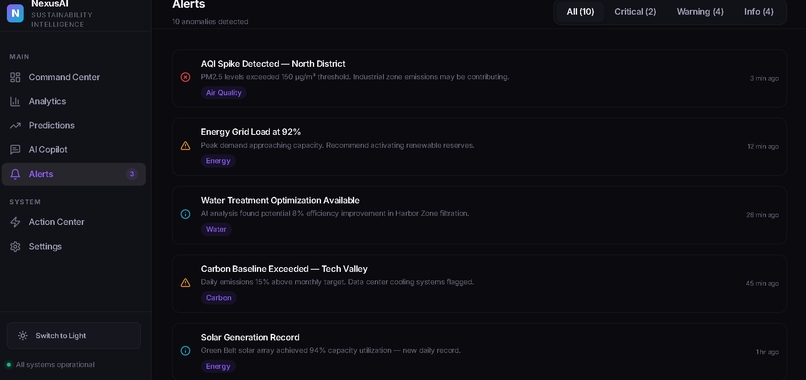Click the Water category tag
Screen dimensions: 806x380
(216, 229)
